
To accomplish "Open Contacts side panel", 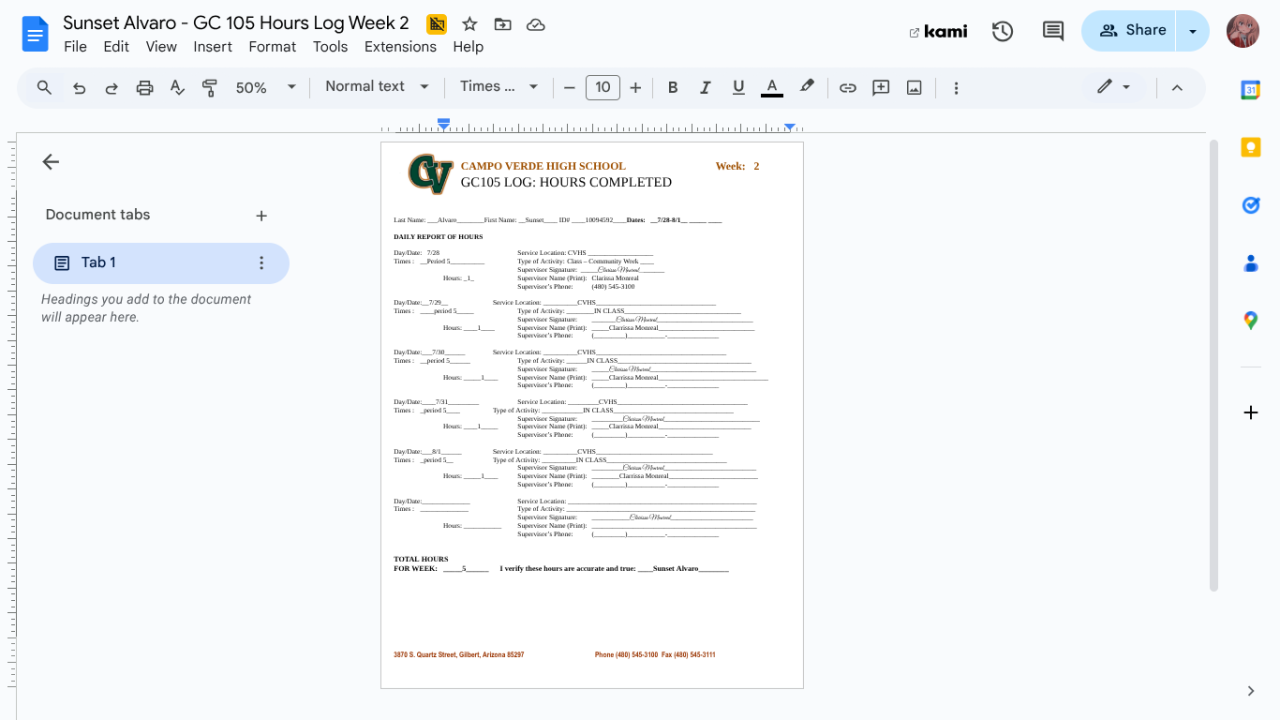I will click(x=1251, y=263).
